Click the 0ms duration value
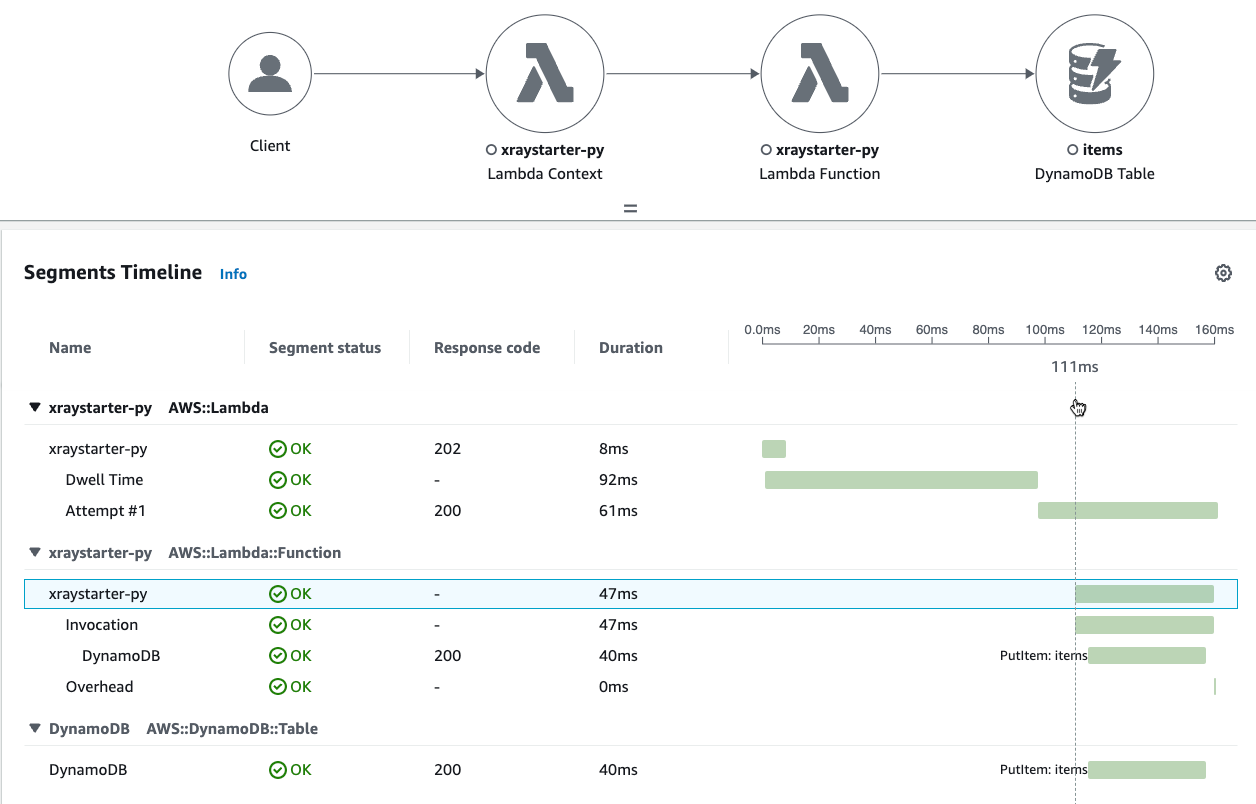The image size is (1256, 804). [x=614, y=687]
